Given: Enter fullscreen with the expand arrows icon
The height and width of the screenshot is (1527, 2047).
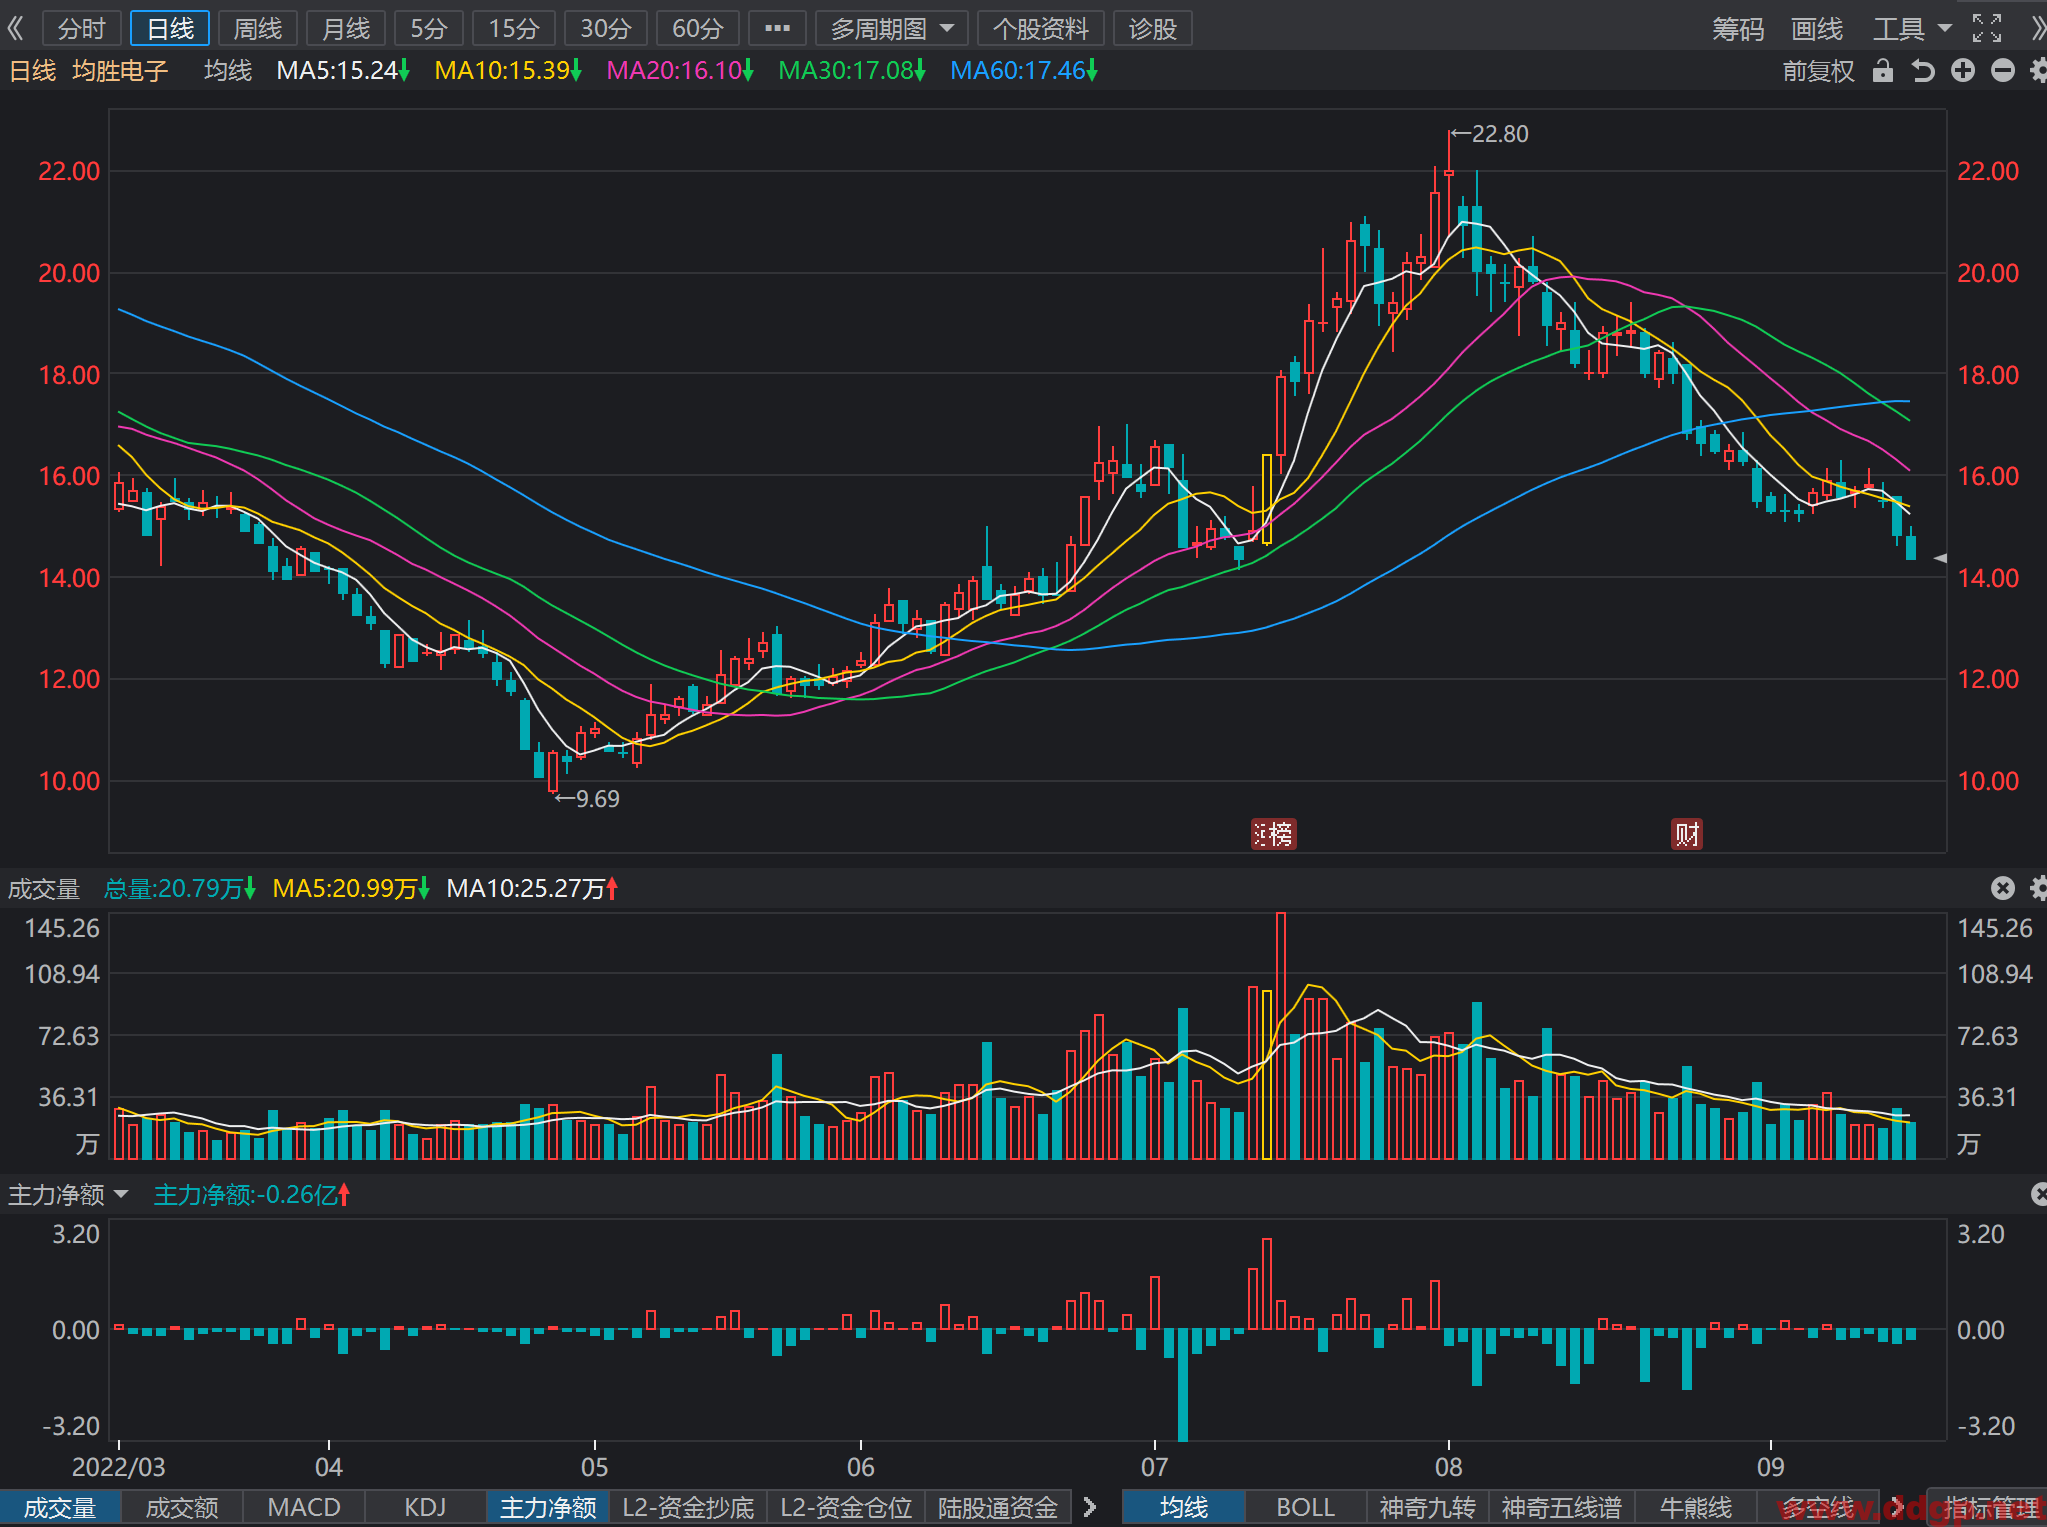Looking at the screenshot, I should point(1987,28).
